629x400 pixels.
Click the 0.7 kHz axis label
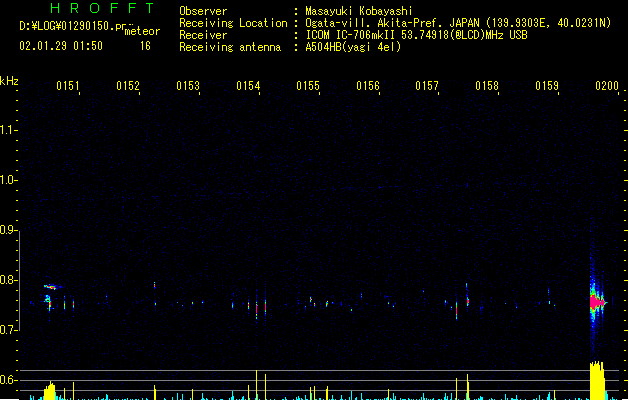(8, 330)
